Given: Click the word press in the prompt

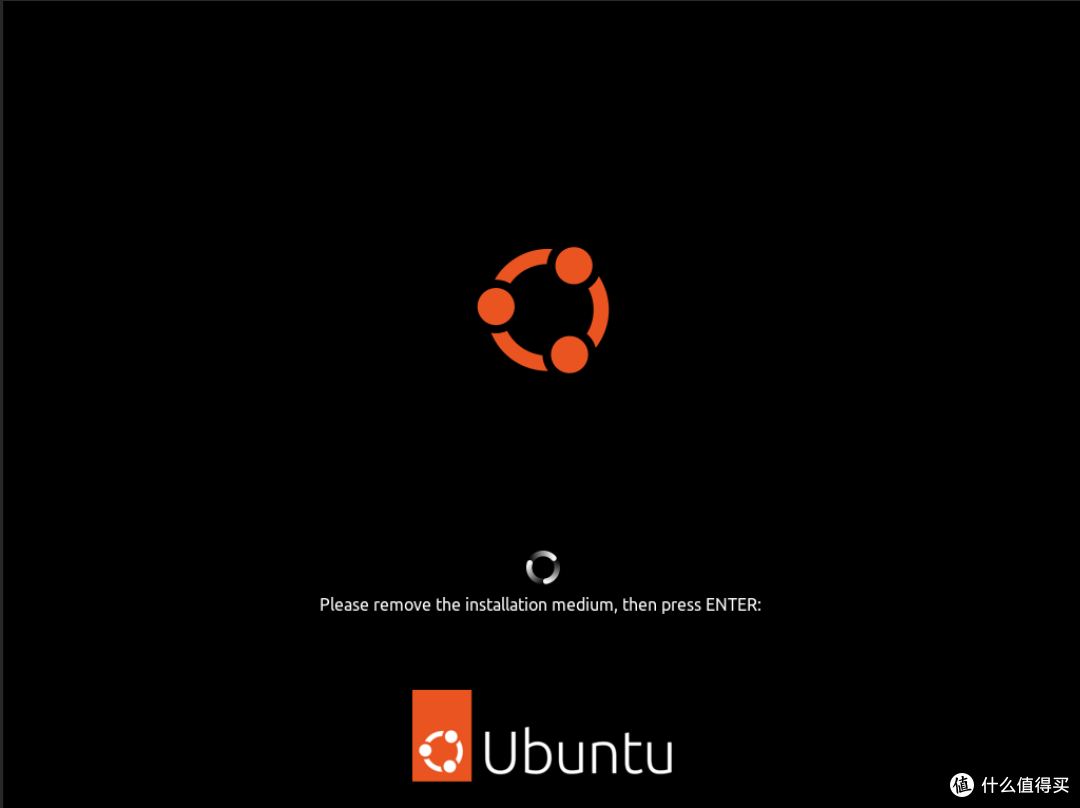Looking at the screenshot, I should click(x=681, y=606).
